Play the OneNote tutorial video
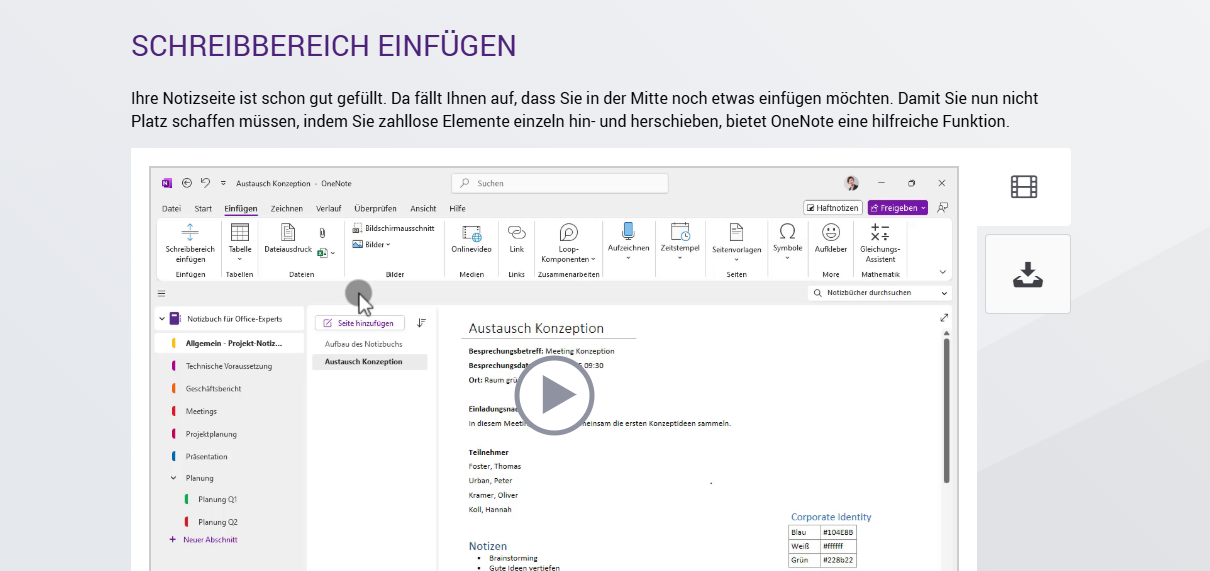The height and width of the screenshot is (571, 1210). tap(555, 395)
